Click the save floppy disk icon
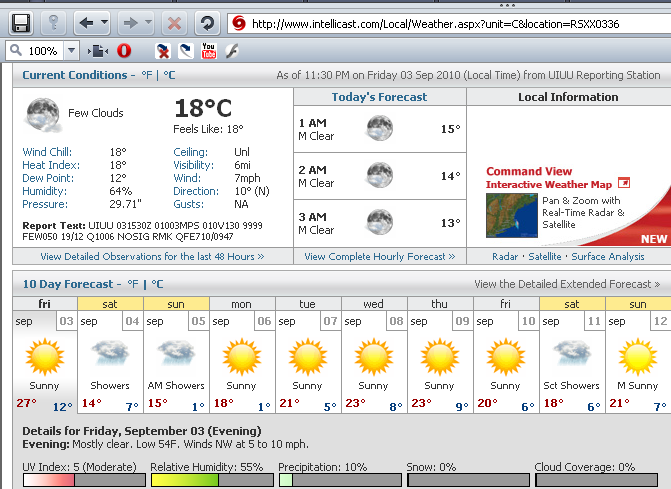Image resolution: width=671 pixels, height=489 pixels. click(21, 22)
